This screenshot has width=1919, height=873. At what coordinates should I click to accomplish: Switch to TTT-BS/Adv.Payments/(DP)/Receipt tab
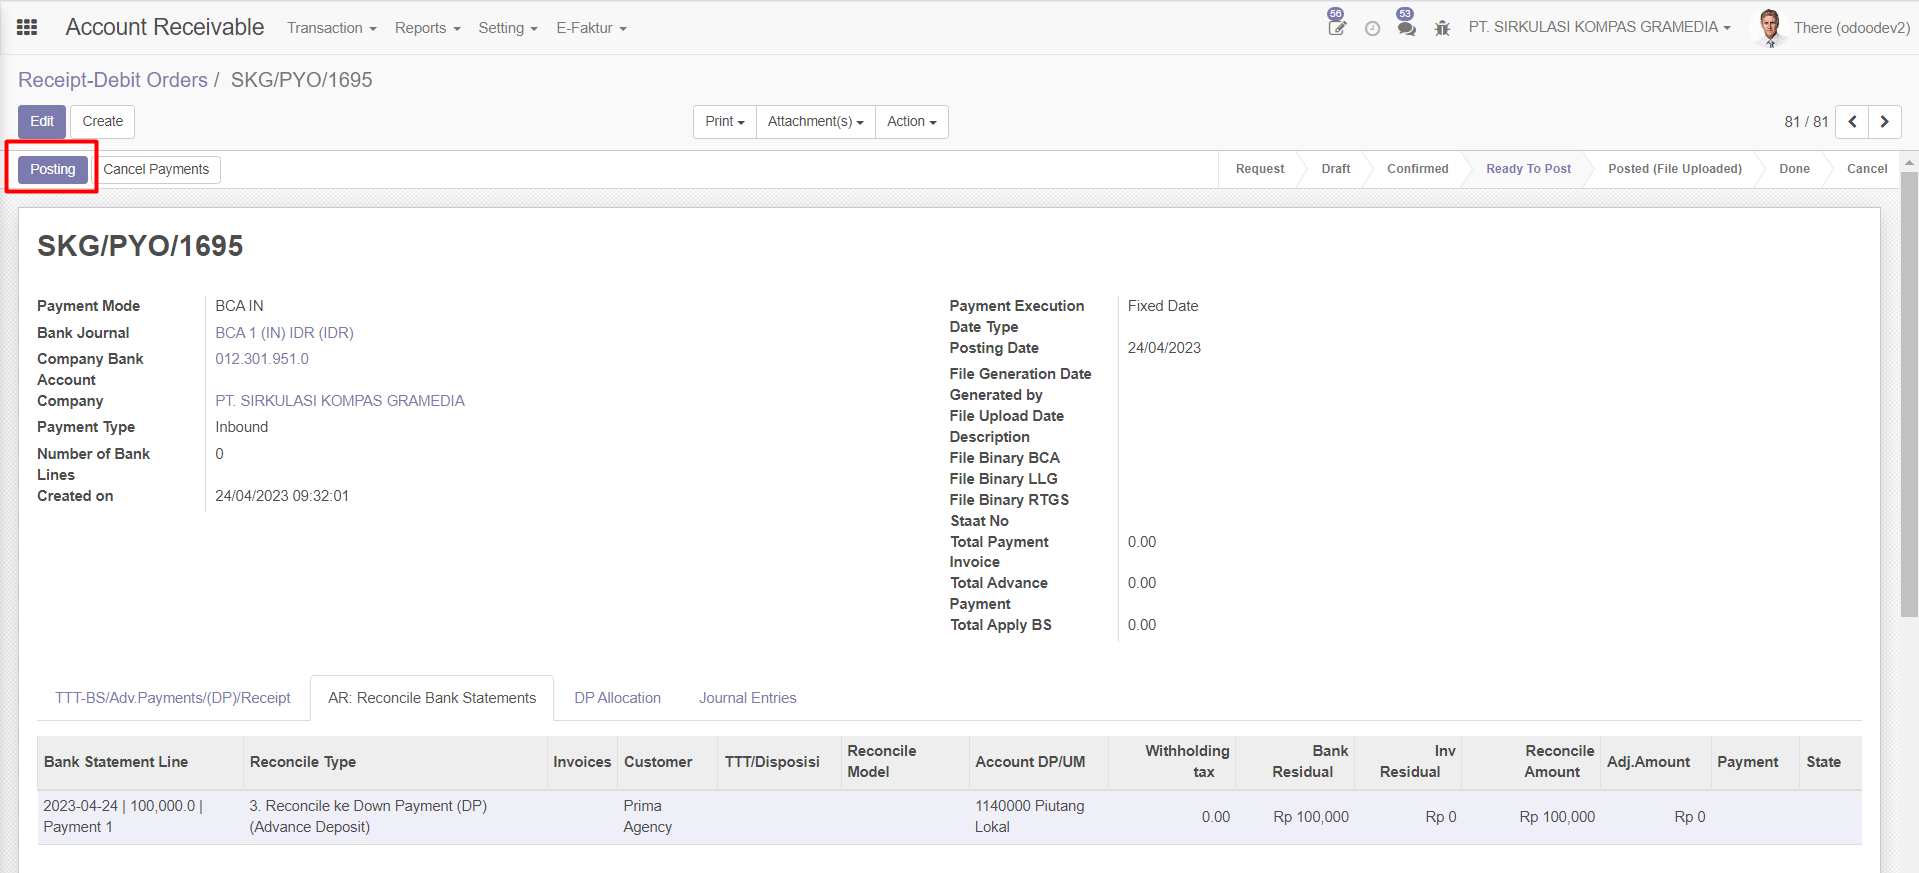pos(173,698)
